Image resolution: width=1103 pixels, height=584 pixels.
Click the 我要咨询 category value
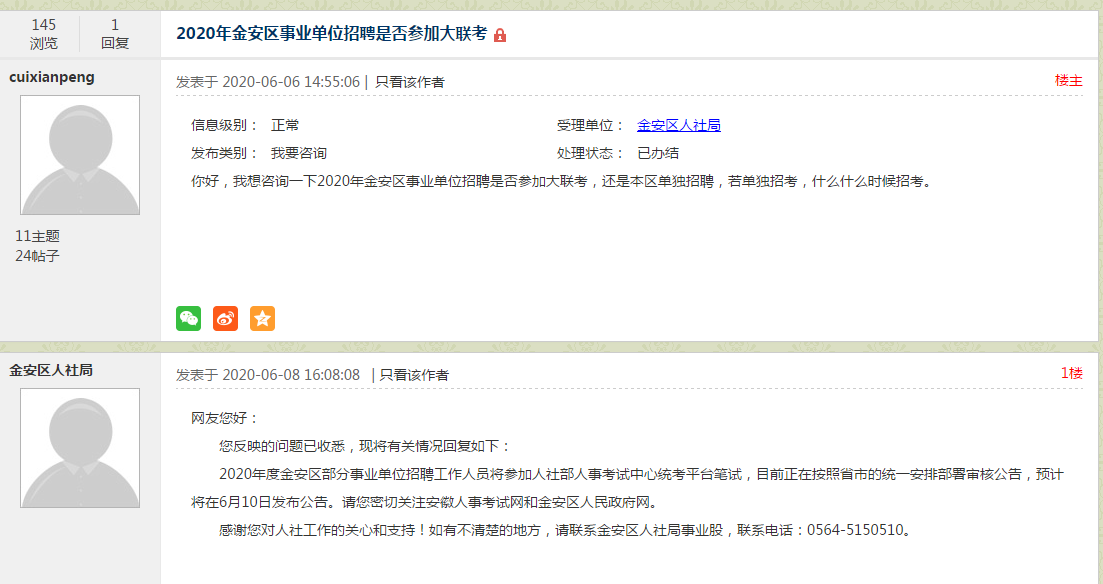[299, 153]
